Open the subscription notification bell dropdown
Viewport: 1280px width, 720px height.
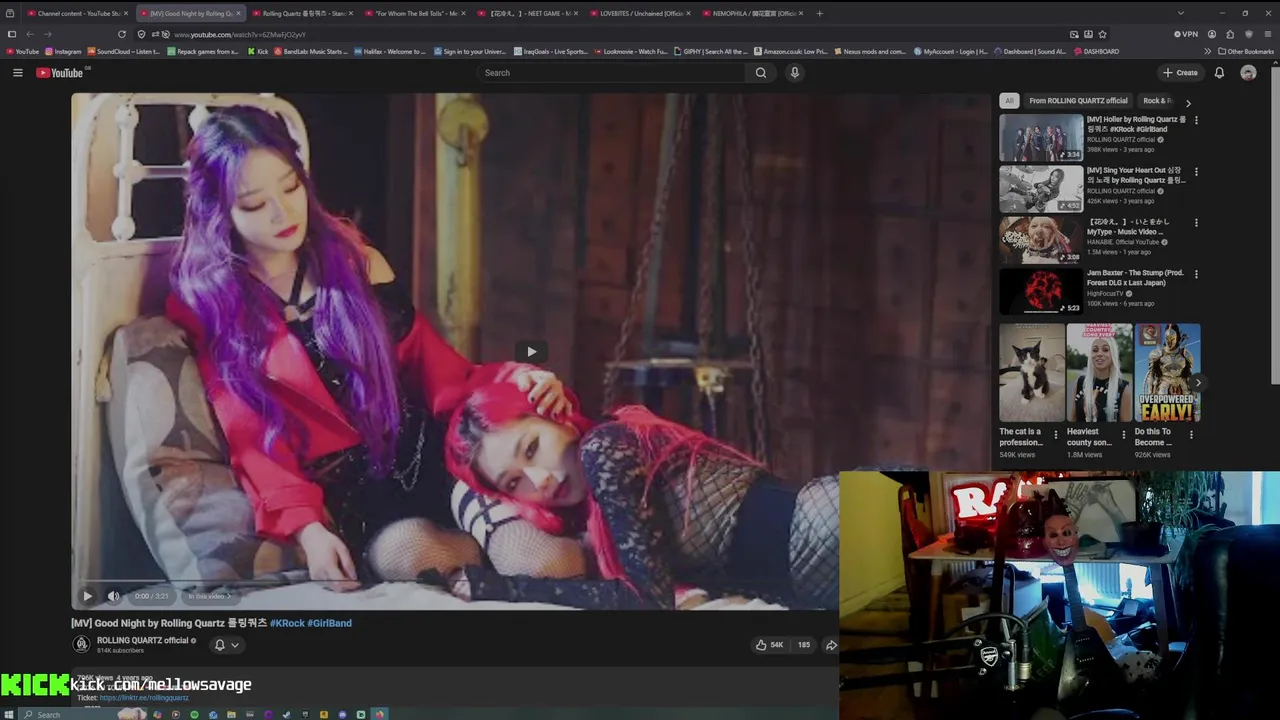point(227,645)
